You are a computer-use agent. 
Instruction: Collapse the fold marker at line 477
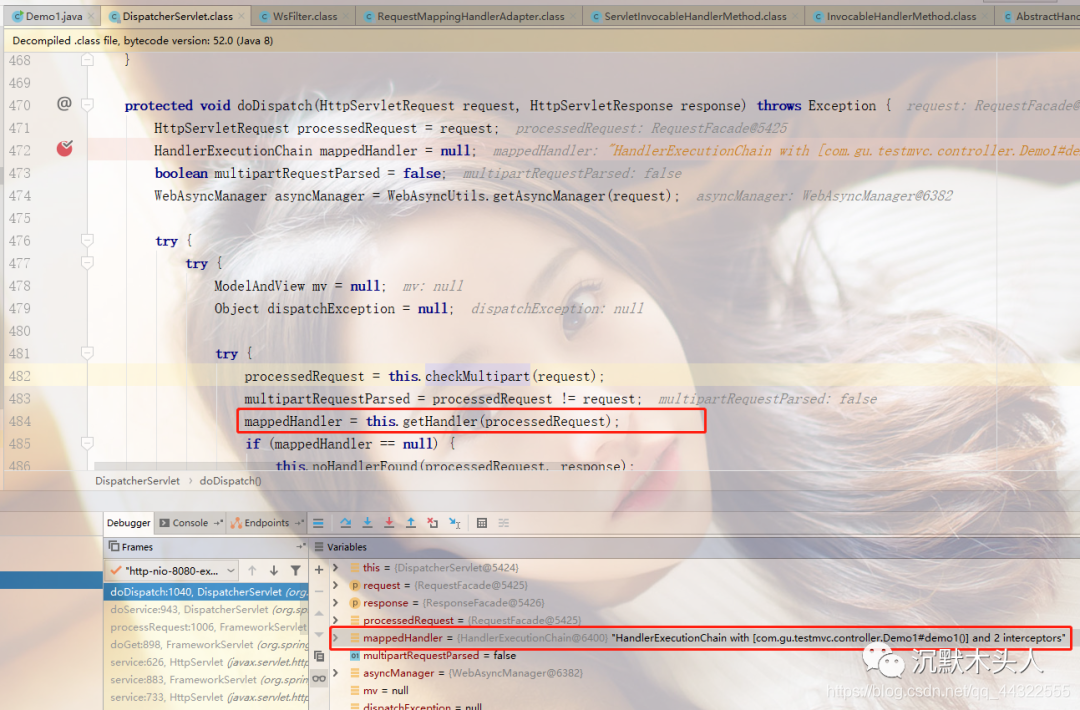tap(87, 263)
